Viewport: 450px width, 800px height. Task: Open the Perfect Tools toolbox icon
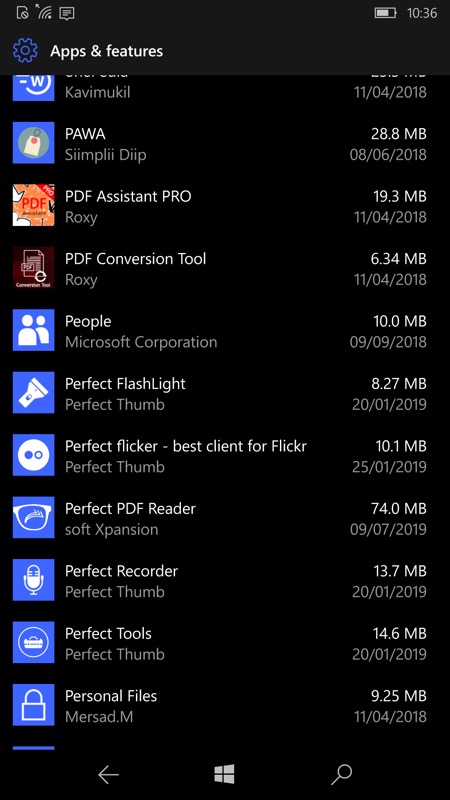point(33,642)
